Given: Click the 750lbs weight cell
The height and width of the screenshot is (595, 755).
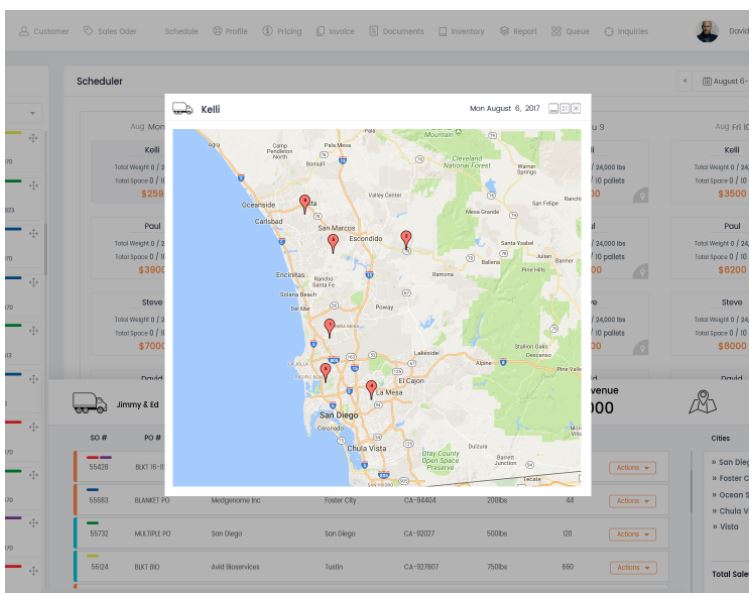Looking at the screenshot, I should (x=497, y=567).
